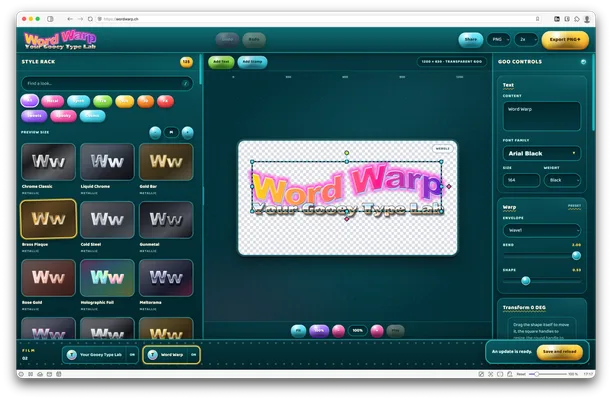Image resolution: width=612 pixels, height=400 pixels.
Task: Select the Cosmic style filter
Action: coord(93,116)
